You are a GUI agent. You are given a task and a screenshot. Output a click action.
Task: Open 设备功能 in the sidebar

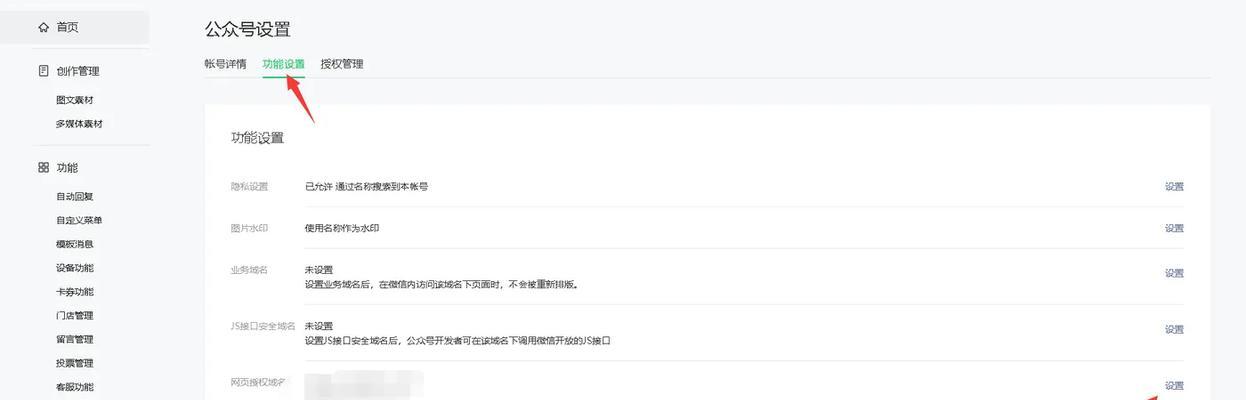(x=75, y=268)
